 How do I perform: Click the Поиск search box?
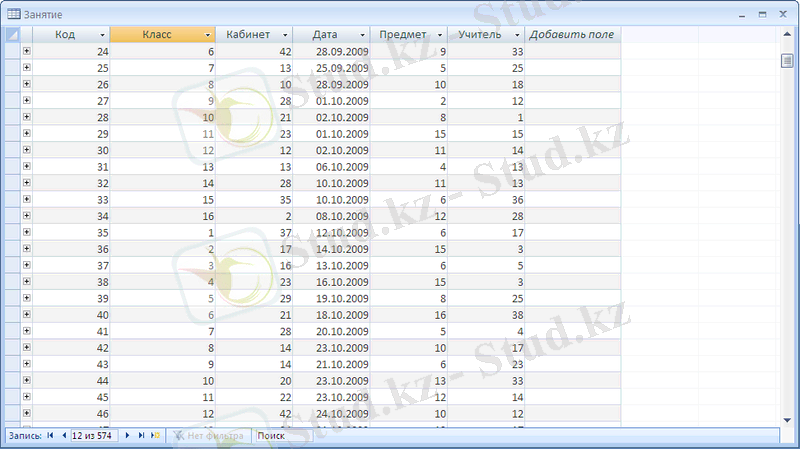[283, 436]
